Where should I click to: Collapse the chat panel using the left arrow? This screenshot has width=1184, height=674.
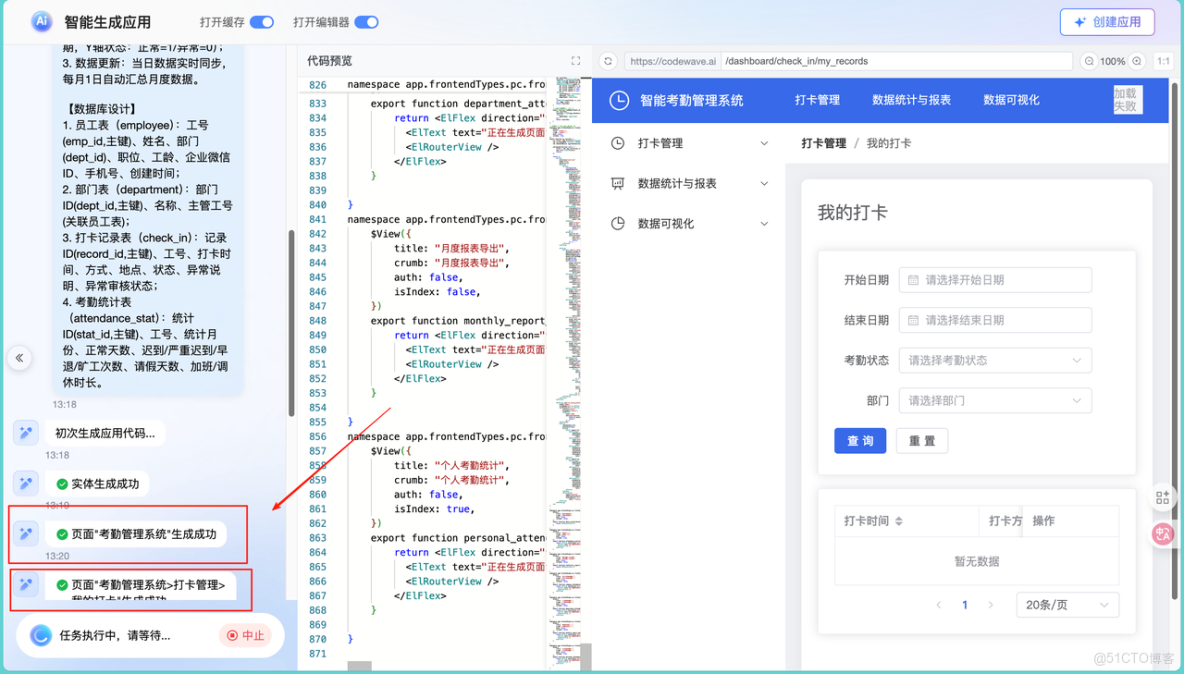19,358
